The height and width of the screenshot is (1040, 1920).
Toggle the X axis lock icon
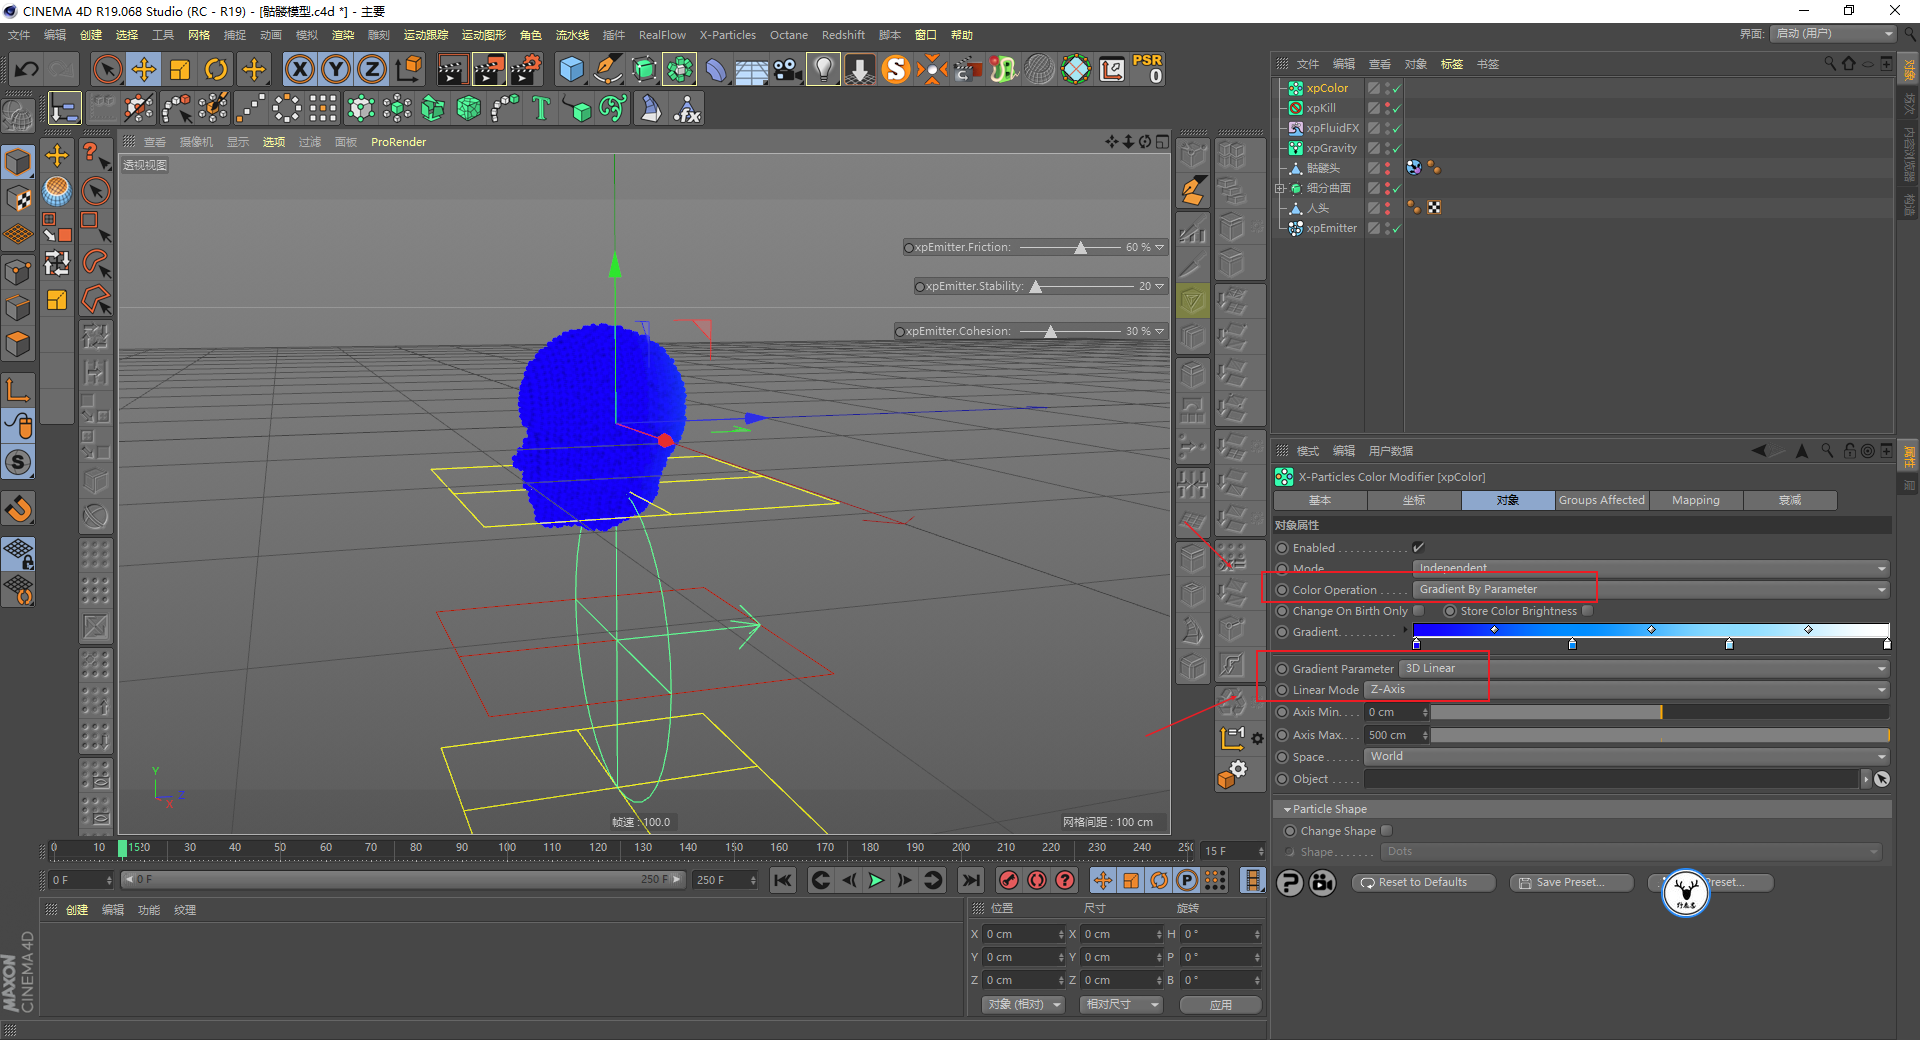coord(299,69)
